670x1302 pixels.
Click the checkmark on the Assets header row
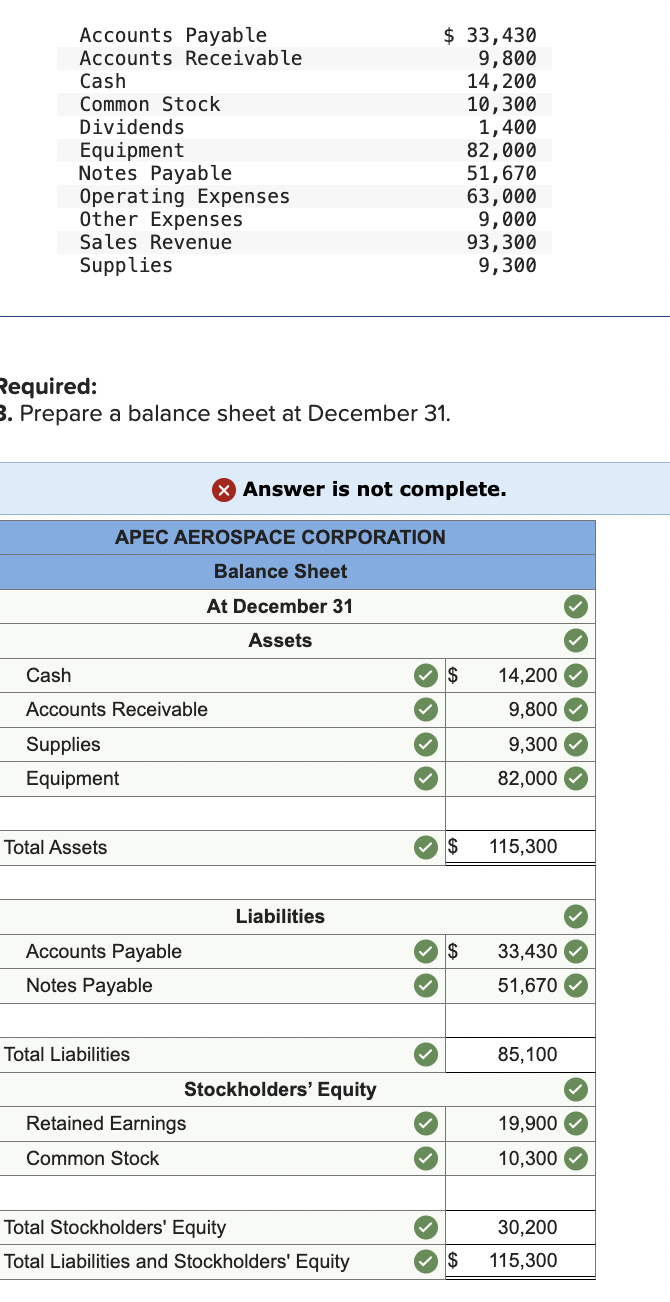point(576,640)
